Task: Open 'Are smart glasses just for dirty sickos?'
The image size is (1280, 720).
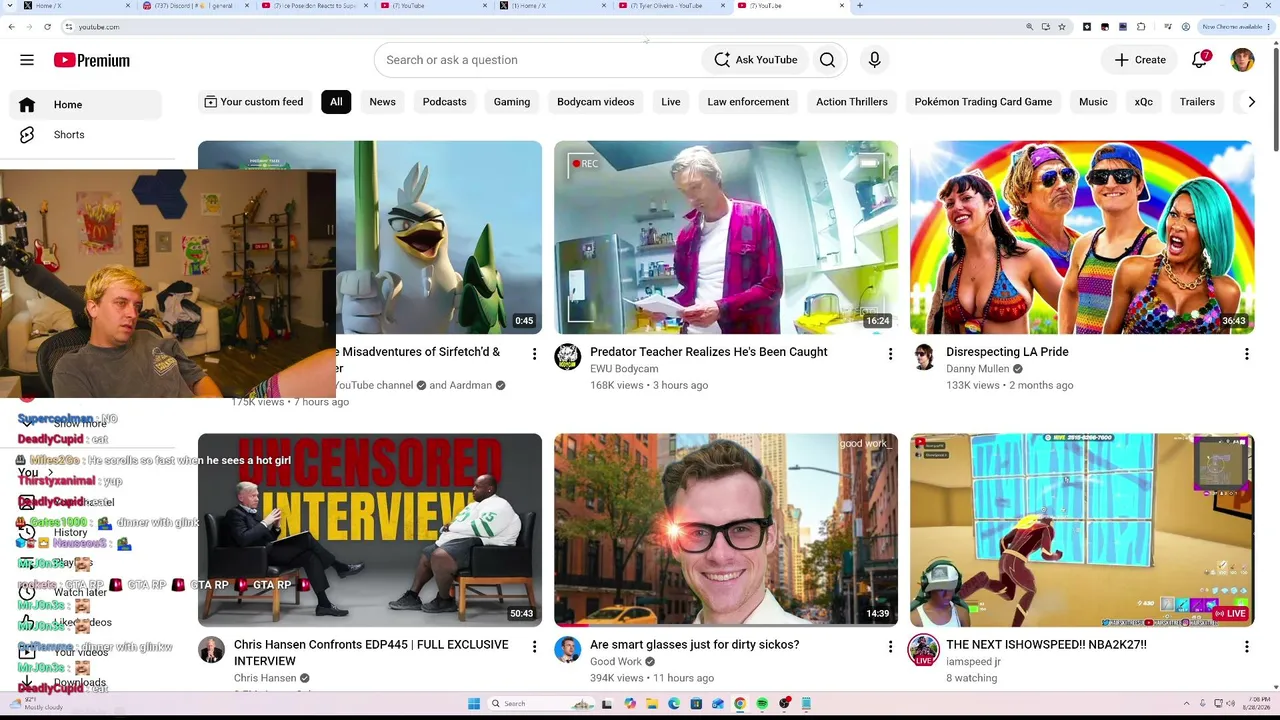Action: click(694, 645)
